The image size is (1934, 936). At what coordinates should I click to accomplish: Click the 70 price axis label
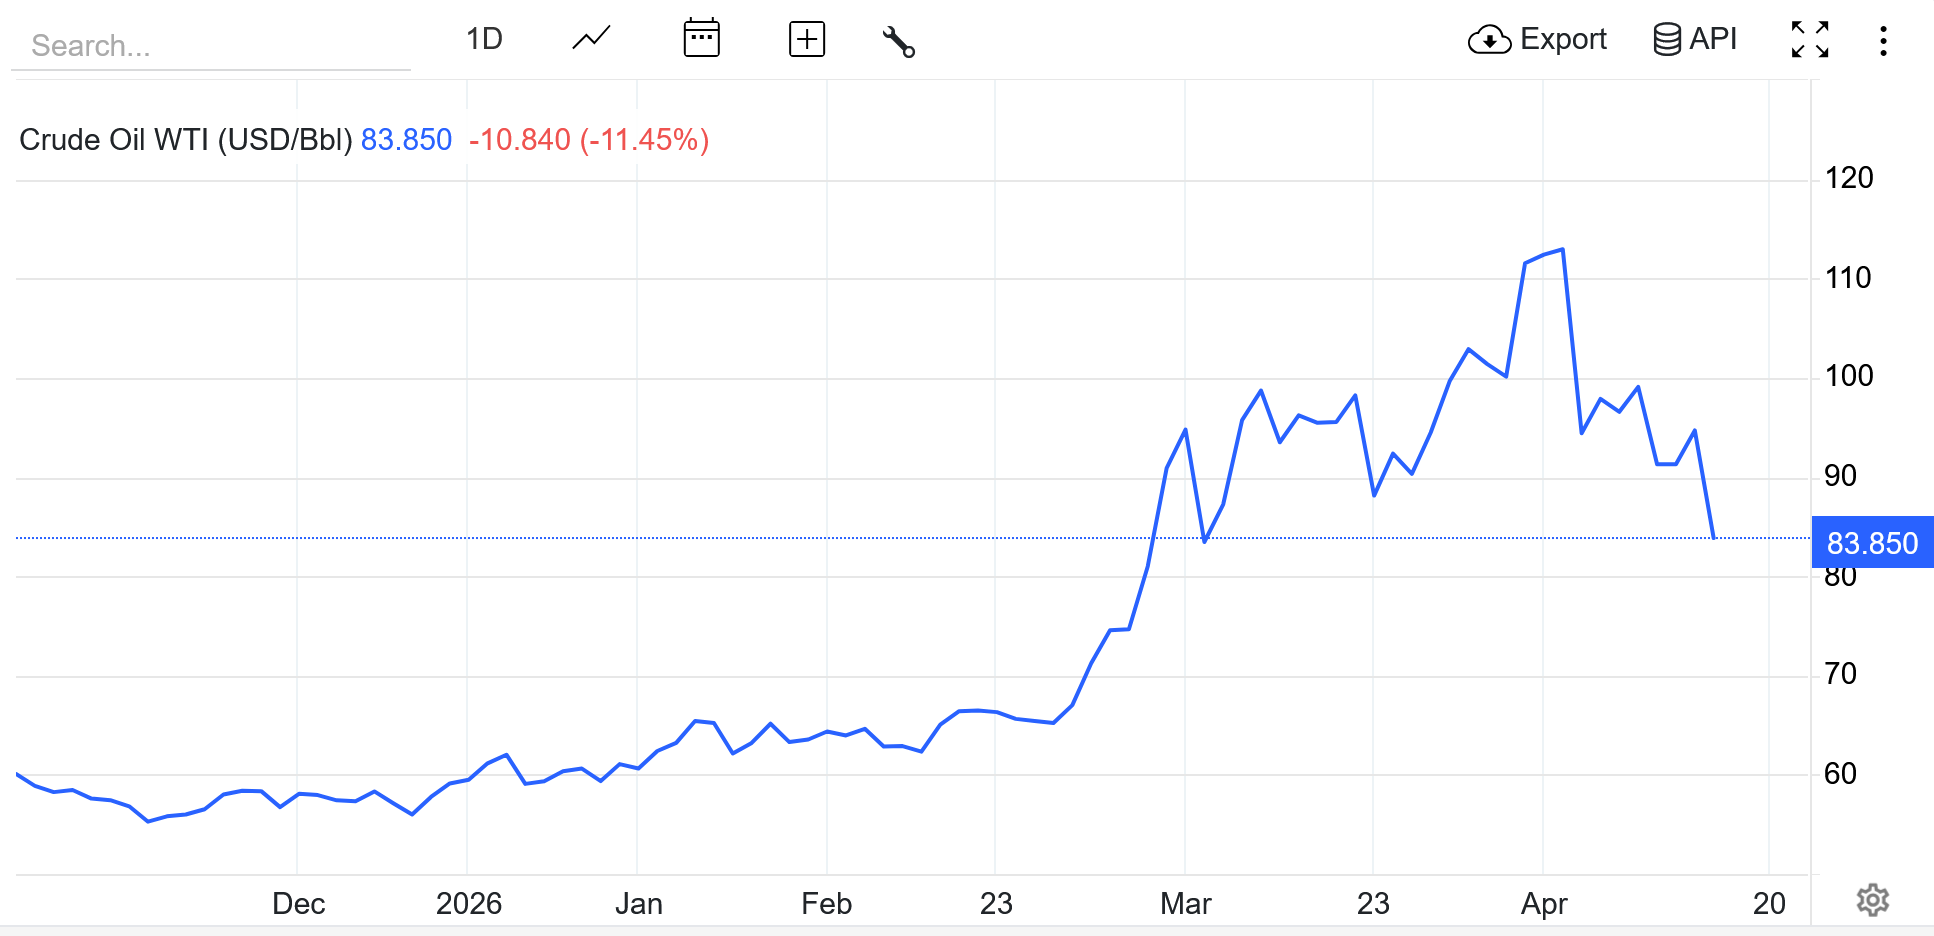point(1841,674)
